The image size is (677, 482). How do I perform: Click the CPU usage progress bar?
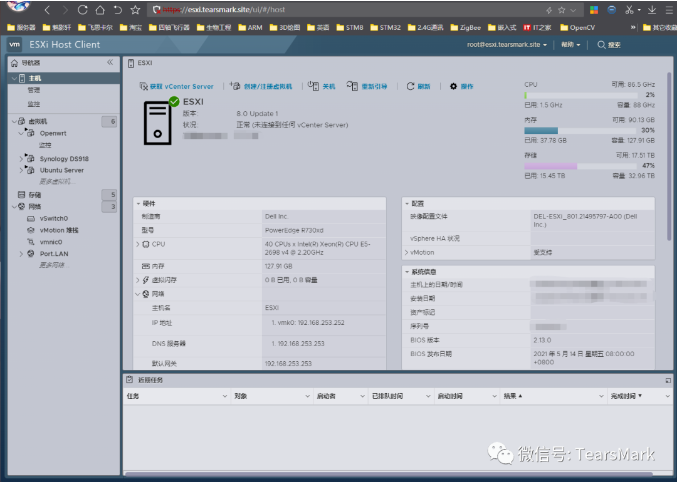point(581,95)
